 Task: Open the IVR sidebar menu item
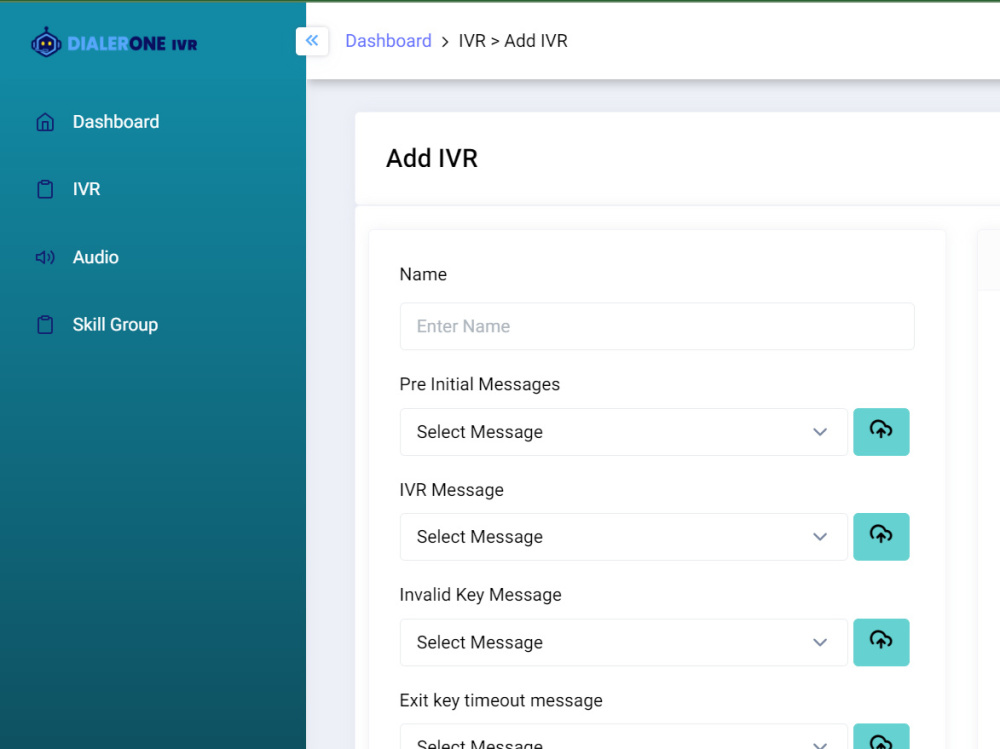coord(86,189)
